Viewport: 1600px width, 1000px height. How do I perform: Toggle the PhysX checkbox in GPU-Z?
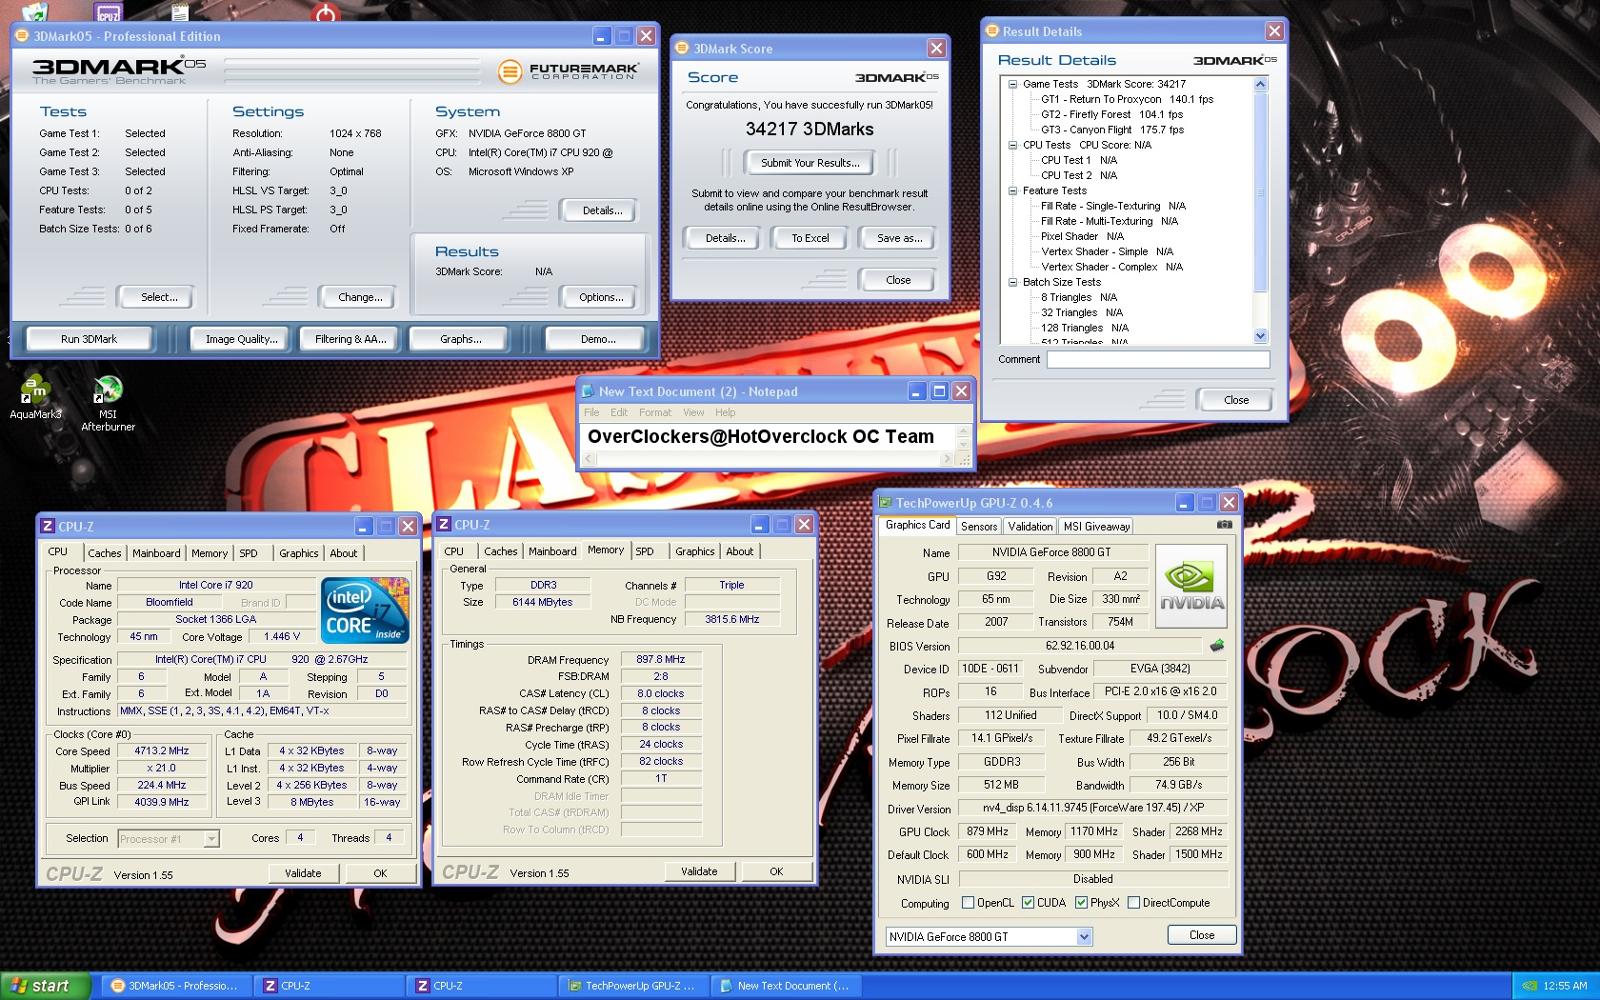1081,902
